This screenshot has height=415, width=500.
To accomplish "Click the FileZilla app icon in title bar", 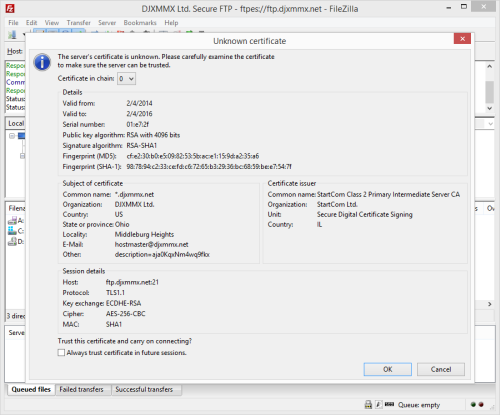I will click(10, 9).
